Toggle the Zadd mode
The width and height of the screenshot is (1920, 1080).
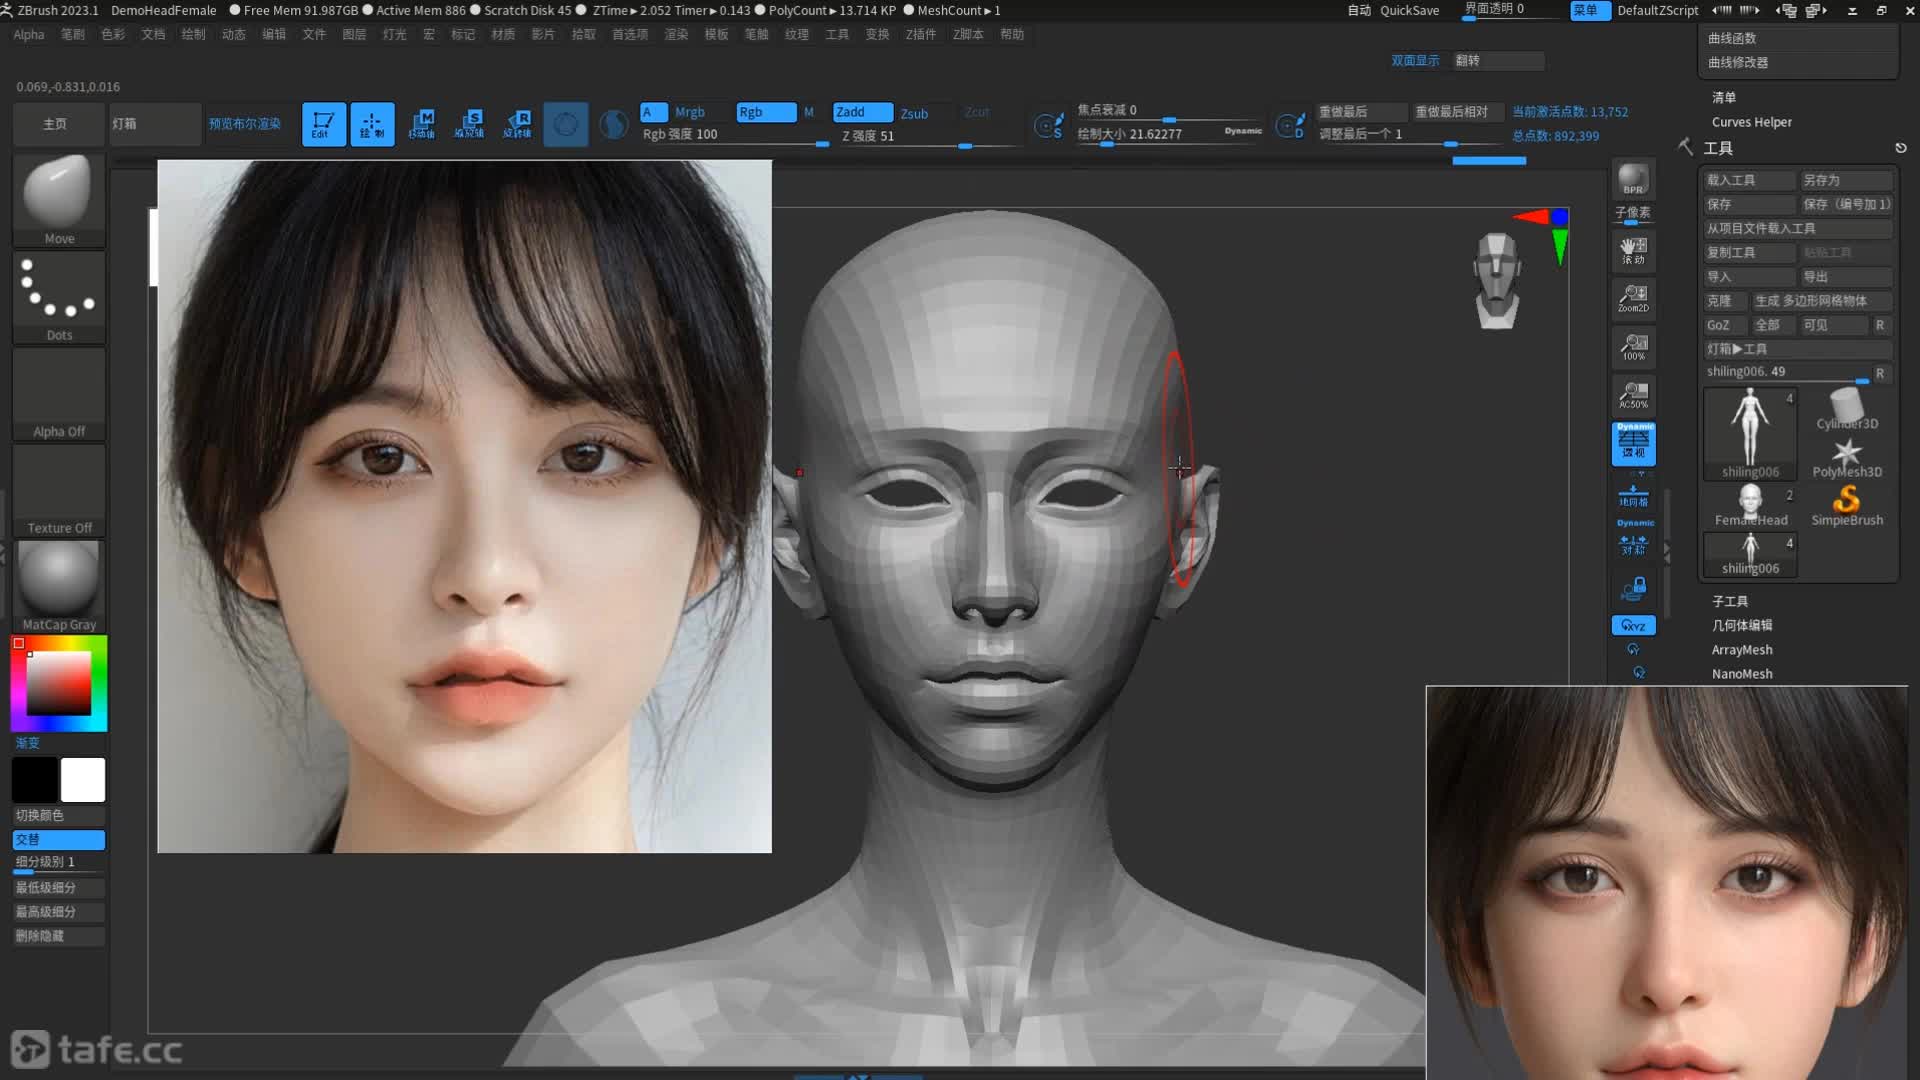[863, 112]
